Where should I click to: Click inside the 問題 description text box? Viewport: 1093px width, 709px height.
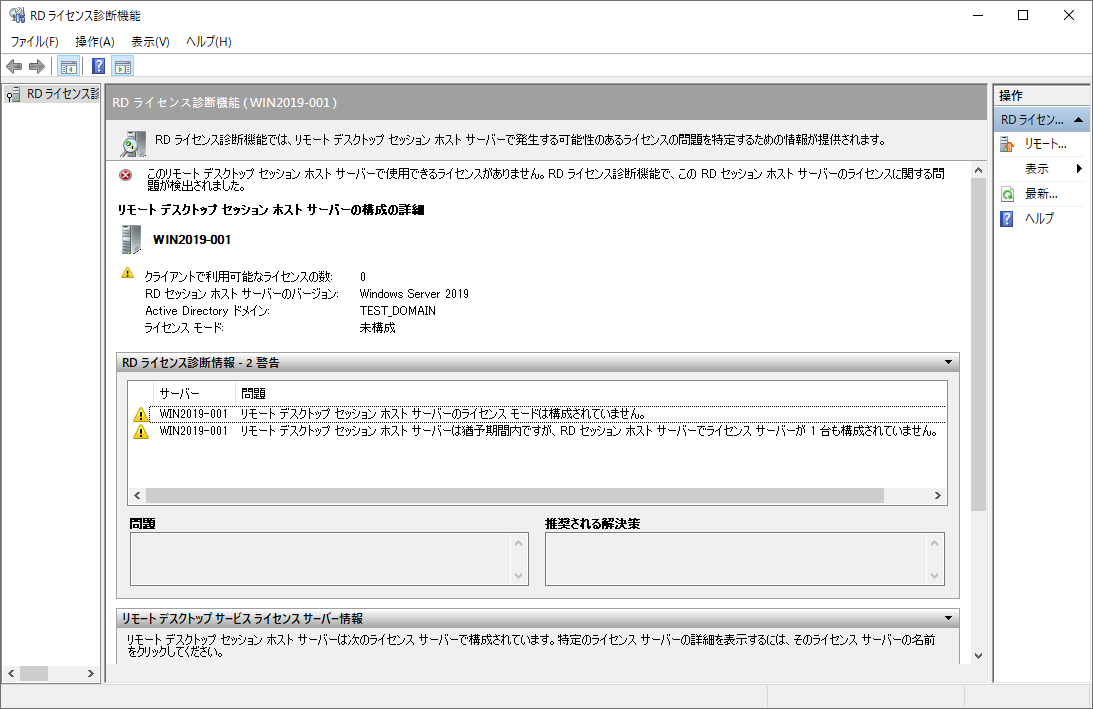click(x=321, y=558)
